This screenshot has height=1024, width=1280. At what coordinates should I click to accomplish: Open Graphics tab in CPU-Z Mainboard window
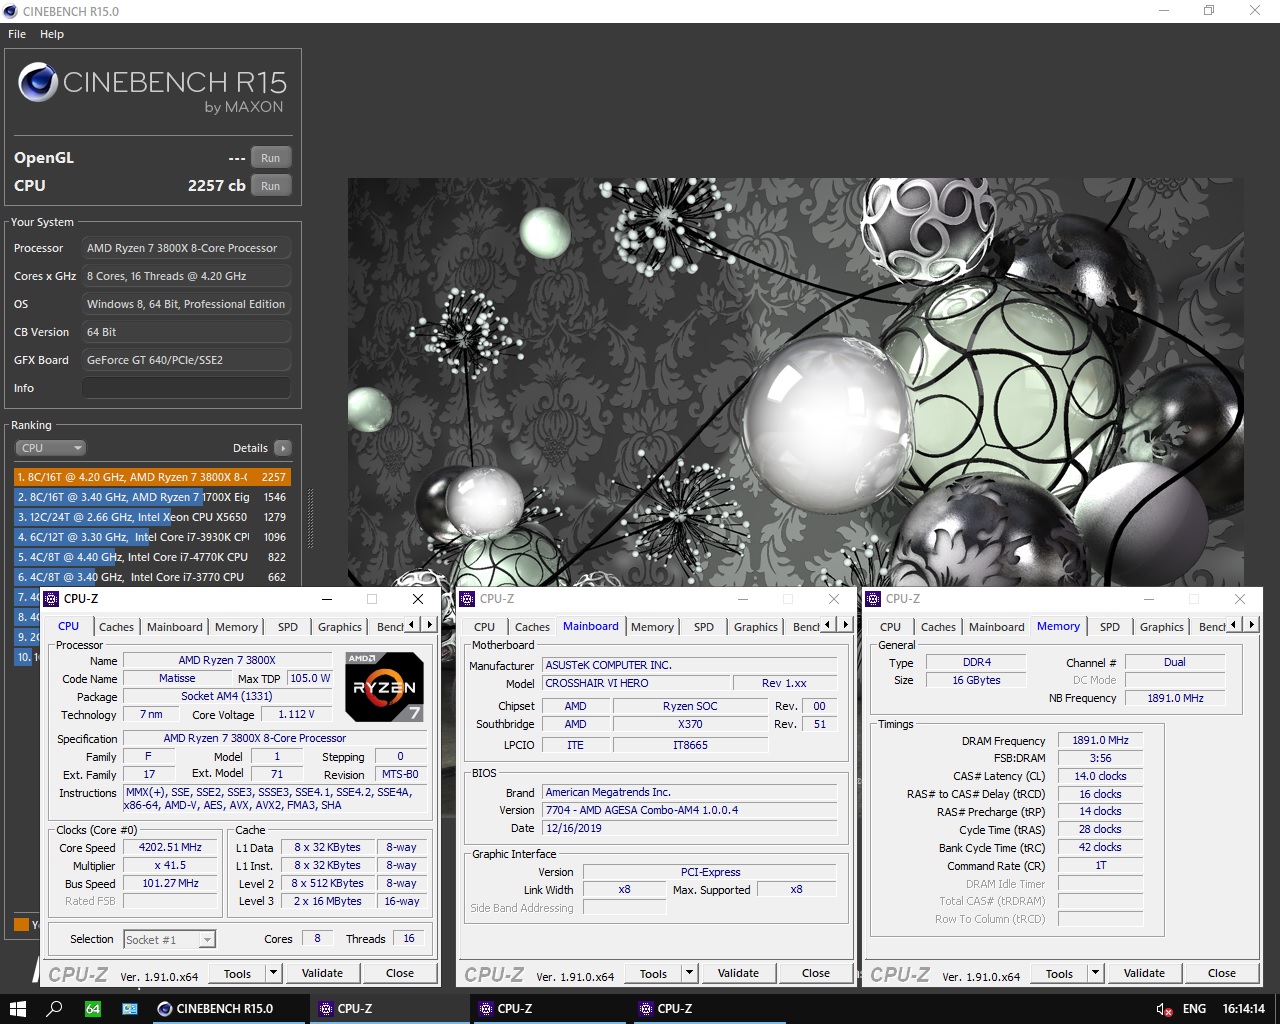click(x=756, y=627)
